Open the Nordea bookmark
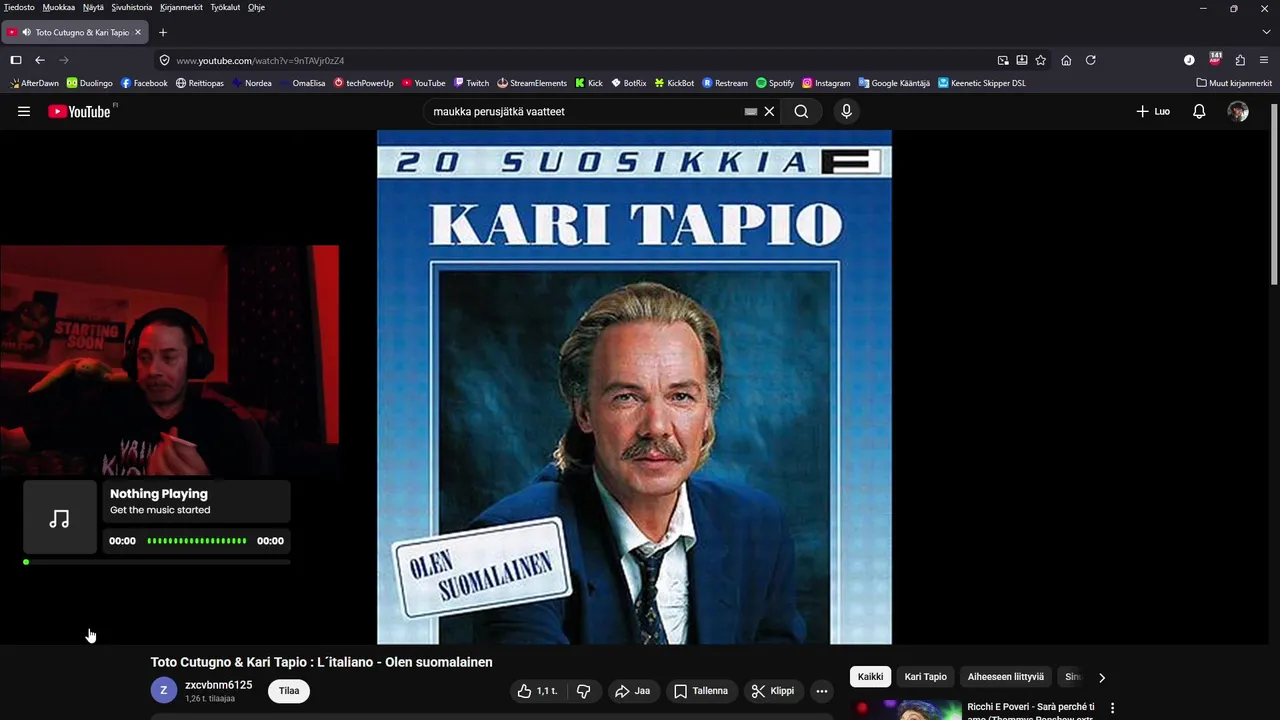Screen dimensions: 1280x720 [x=252, y=83]
